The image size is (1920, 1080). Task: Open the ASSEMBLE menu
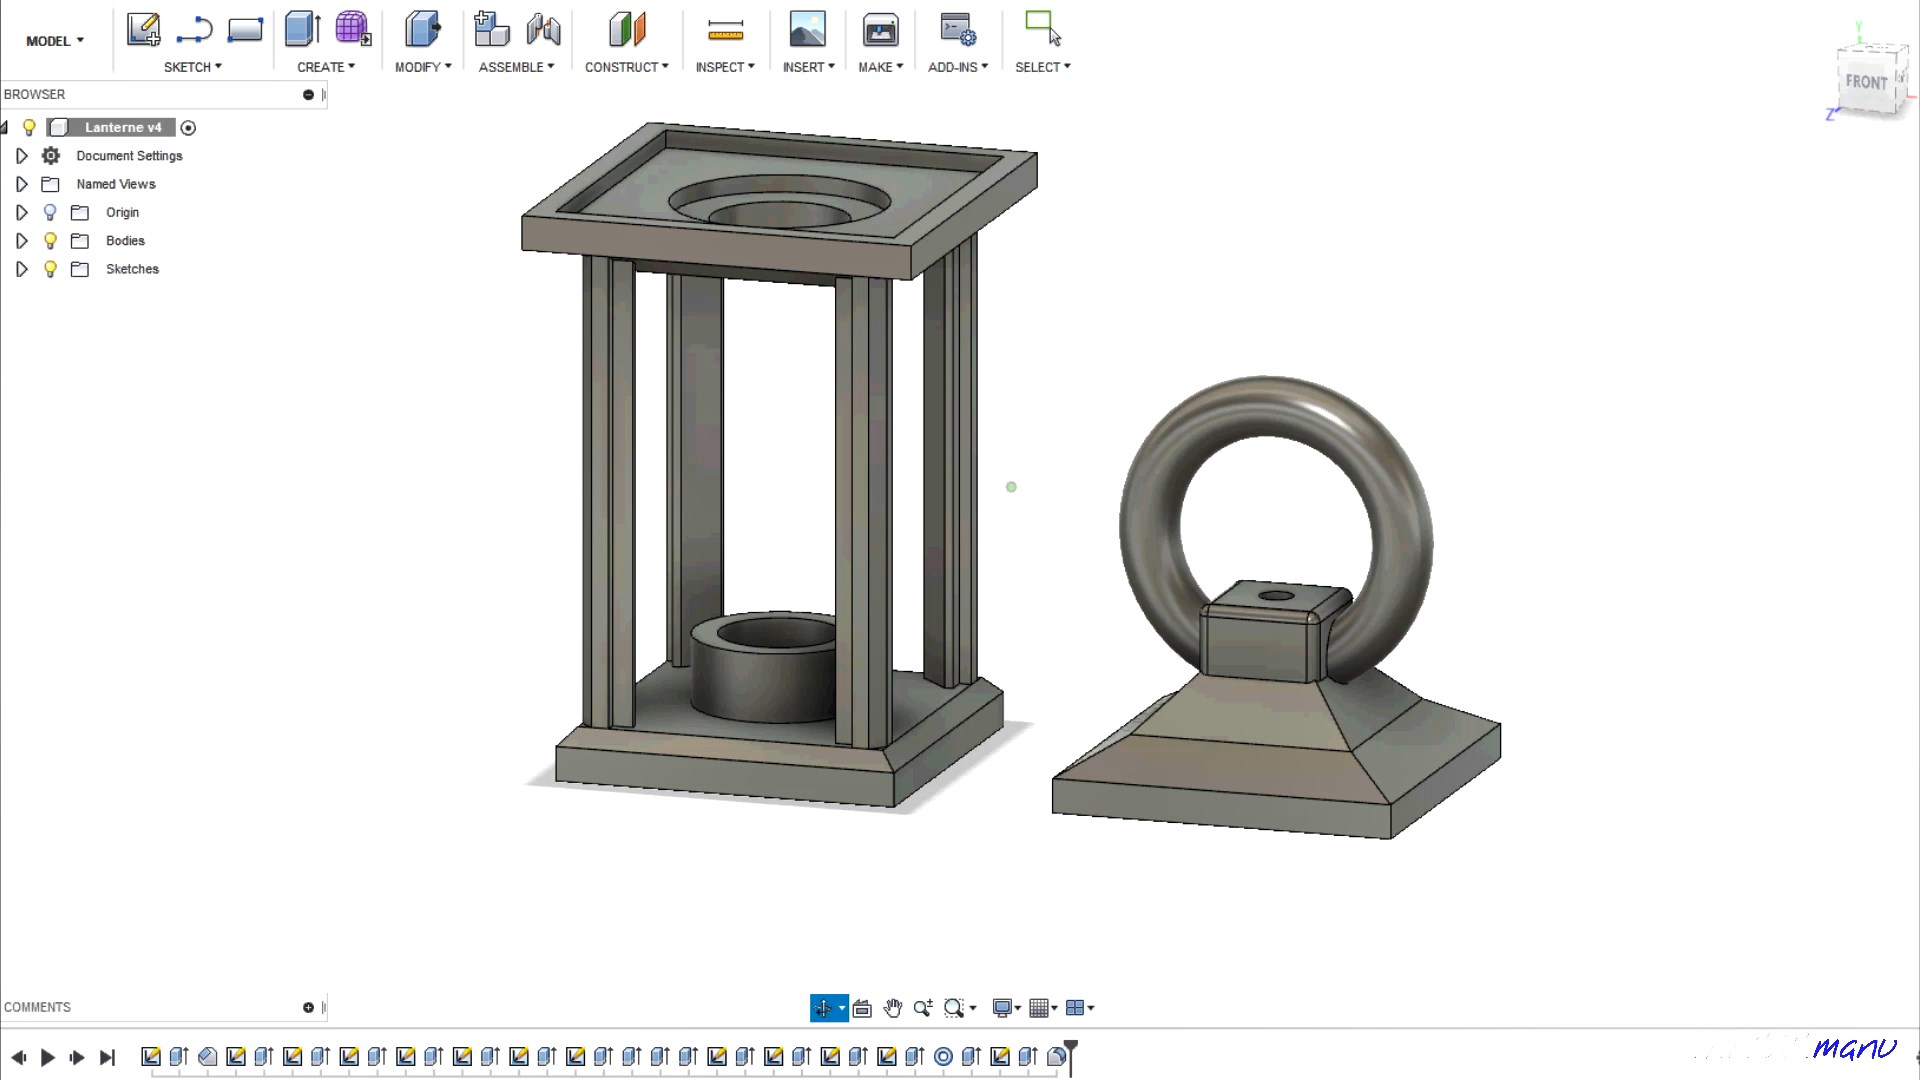[x=516, y=67]
